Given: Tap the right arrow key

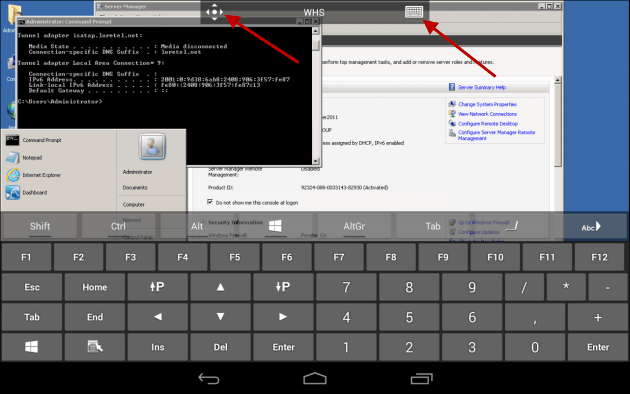Looking at the screenshot, I should (x=283, y=317).
